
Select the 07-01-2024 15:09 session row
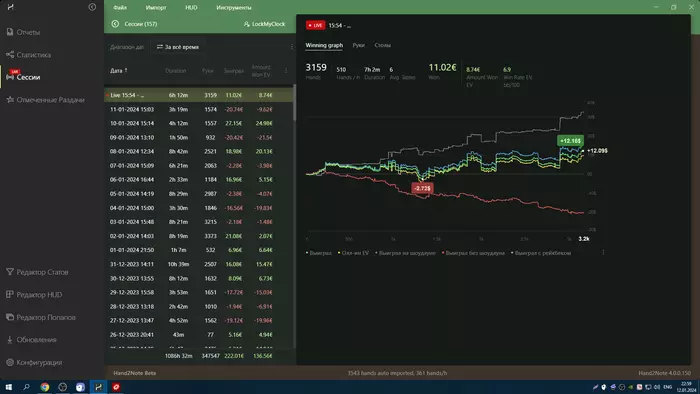[x=199, y=166]
